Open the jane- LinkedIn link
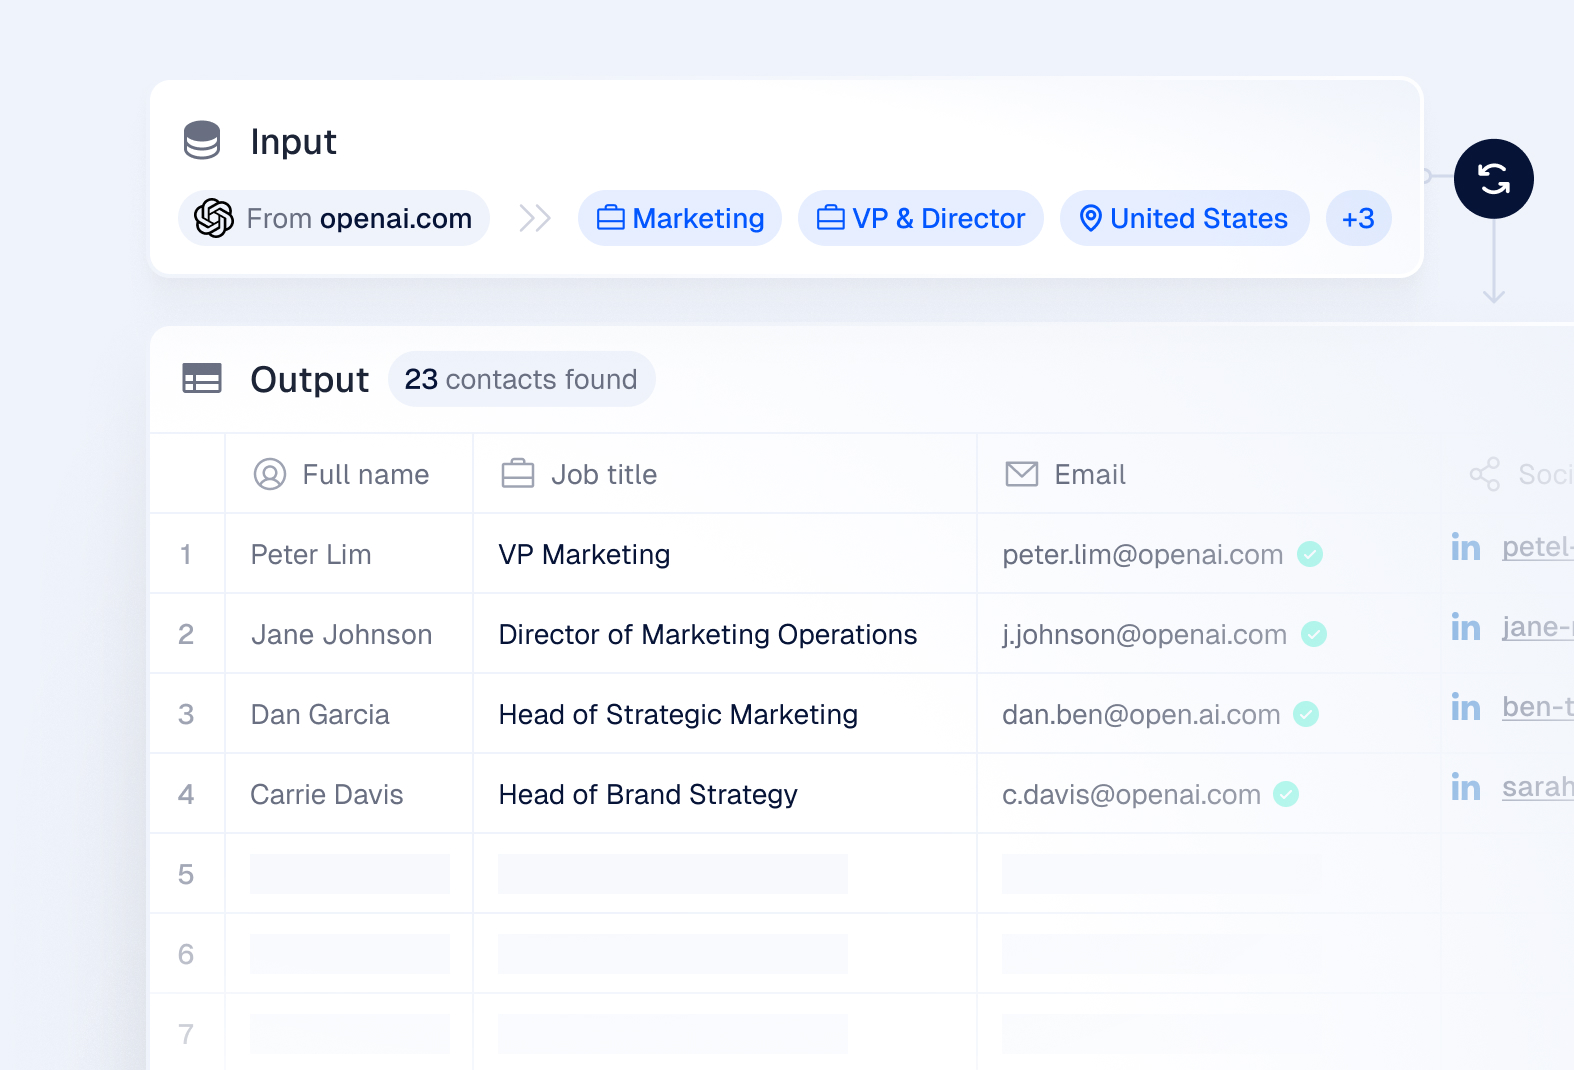 1538,627
